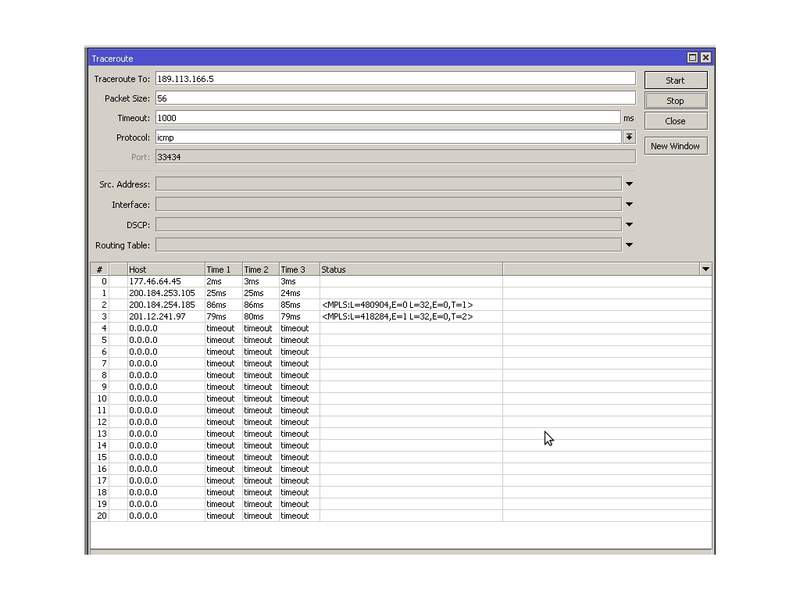The image size is (800, 600).
Task: Click the 2ms Time 1 cell
Action: 214,282
